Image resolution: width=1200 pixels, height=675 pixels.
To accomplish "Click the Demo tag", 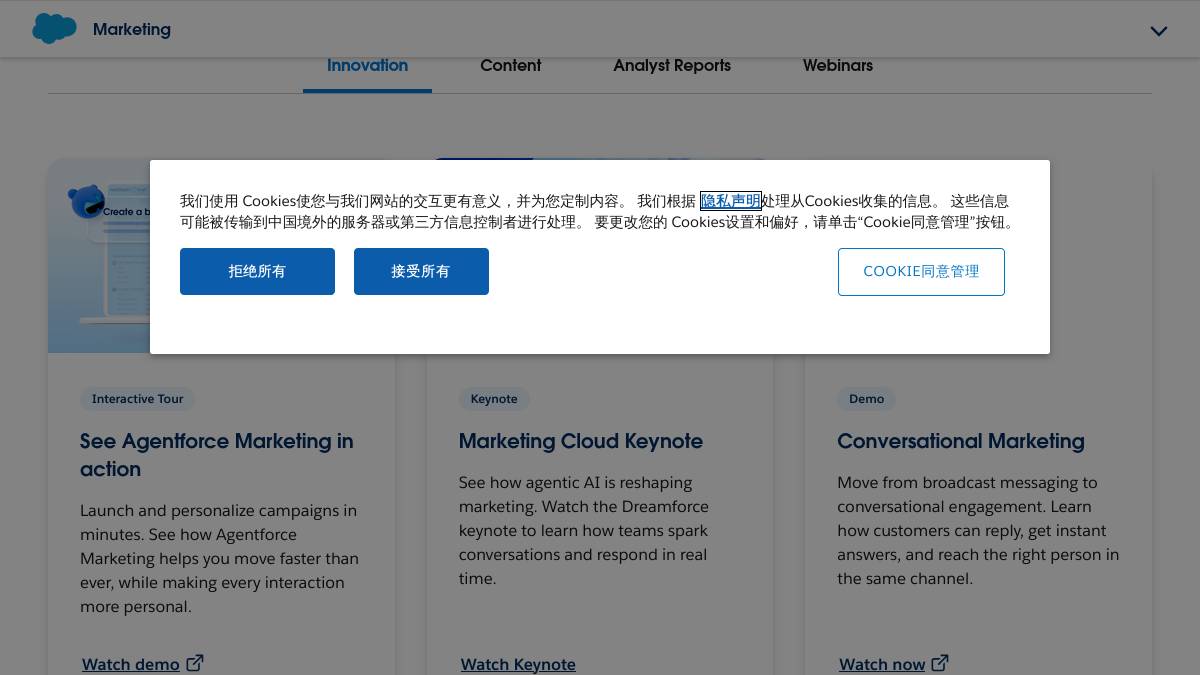I will (866, 399).
